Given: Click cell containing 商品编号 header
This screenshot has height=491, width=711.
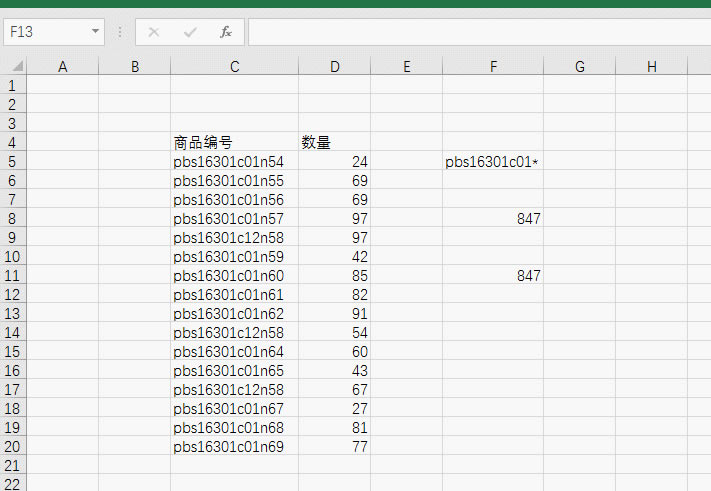Looking at the screenshot, I should pyautogui.click(x=234, y=143).
